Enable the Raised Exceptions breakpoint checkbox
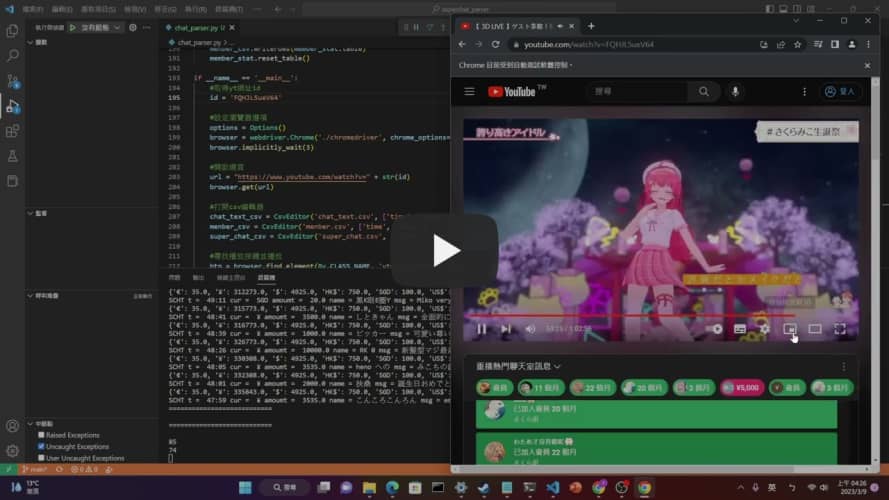Image resolution: width=889 pixels, height=500 pixels. click(41, 435)
